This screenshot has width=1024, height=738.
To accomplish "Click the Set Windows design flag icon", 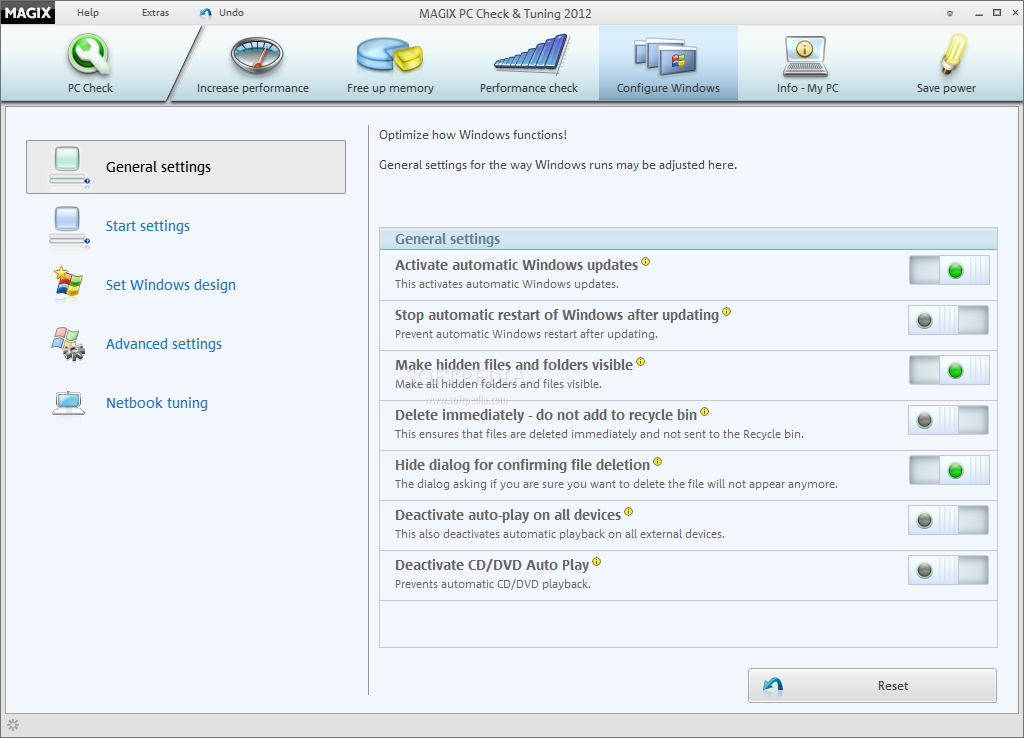I will tap(68, 284).
